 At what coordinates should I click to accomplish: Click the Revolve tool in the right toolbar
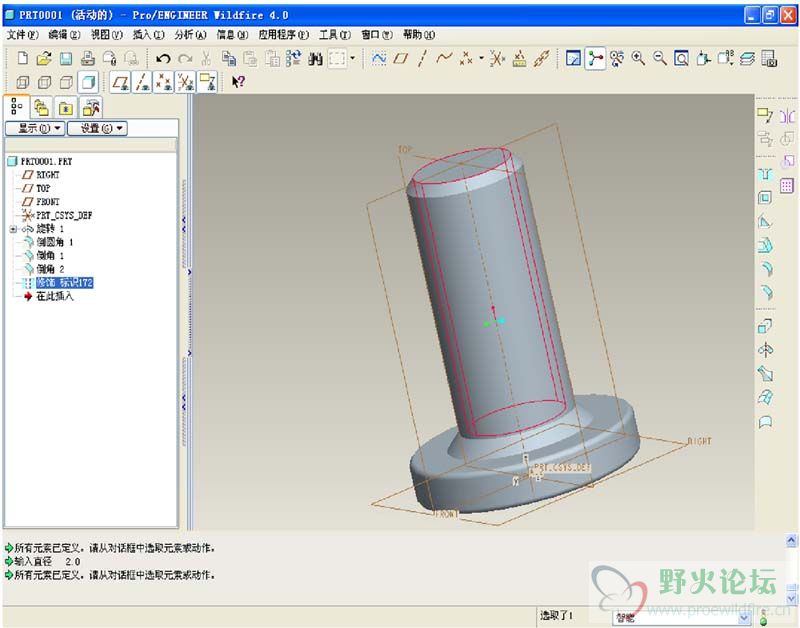click(765, 350)
